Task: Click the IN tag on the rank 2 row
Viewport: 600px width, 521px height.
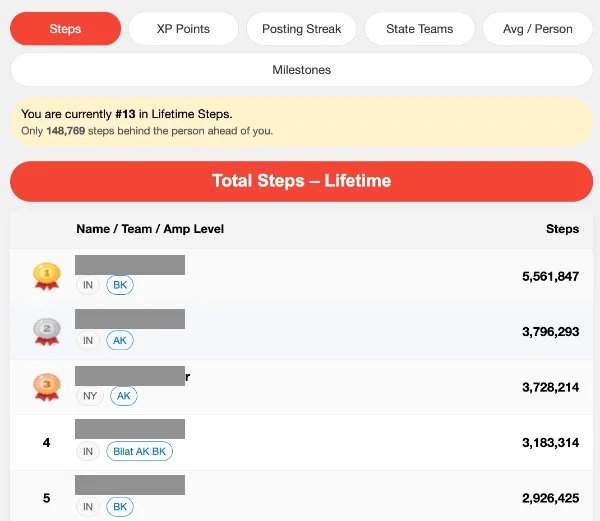Action: click(x=88, y=340)
